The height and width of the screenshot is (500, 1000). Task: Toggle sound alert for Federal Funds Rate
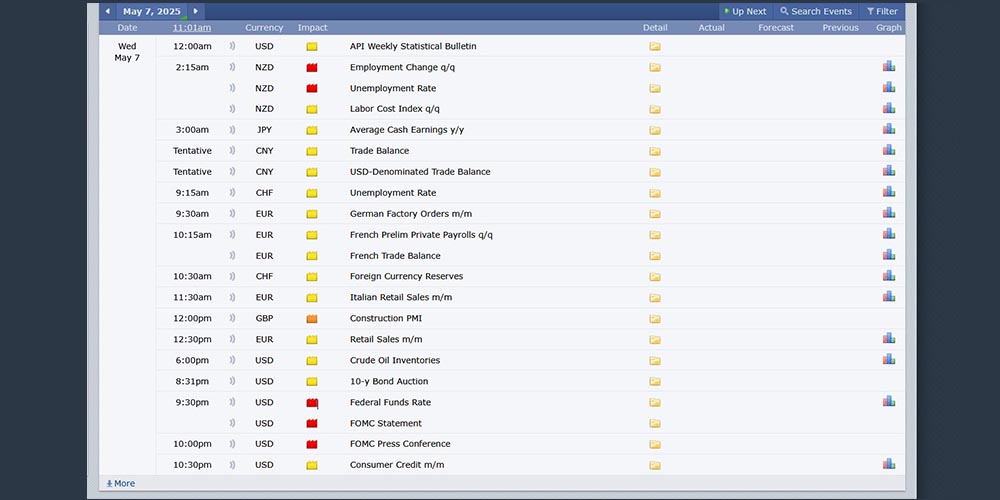[232, 402]
